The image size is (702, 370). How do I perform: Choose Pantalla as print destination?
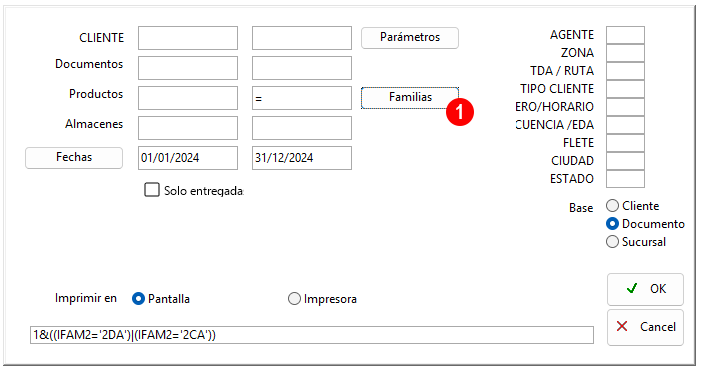(138, 299)
